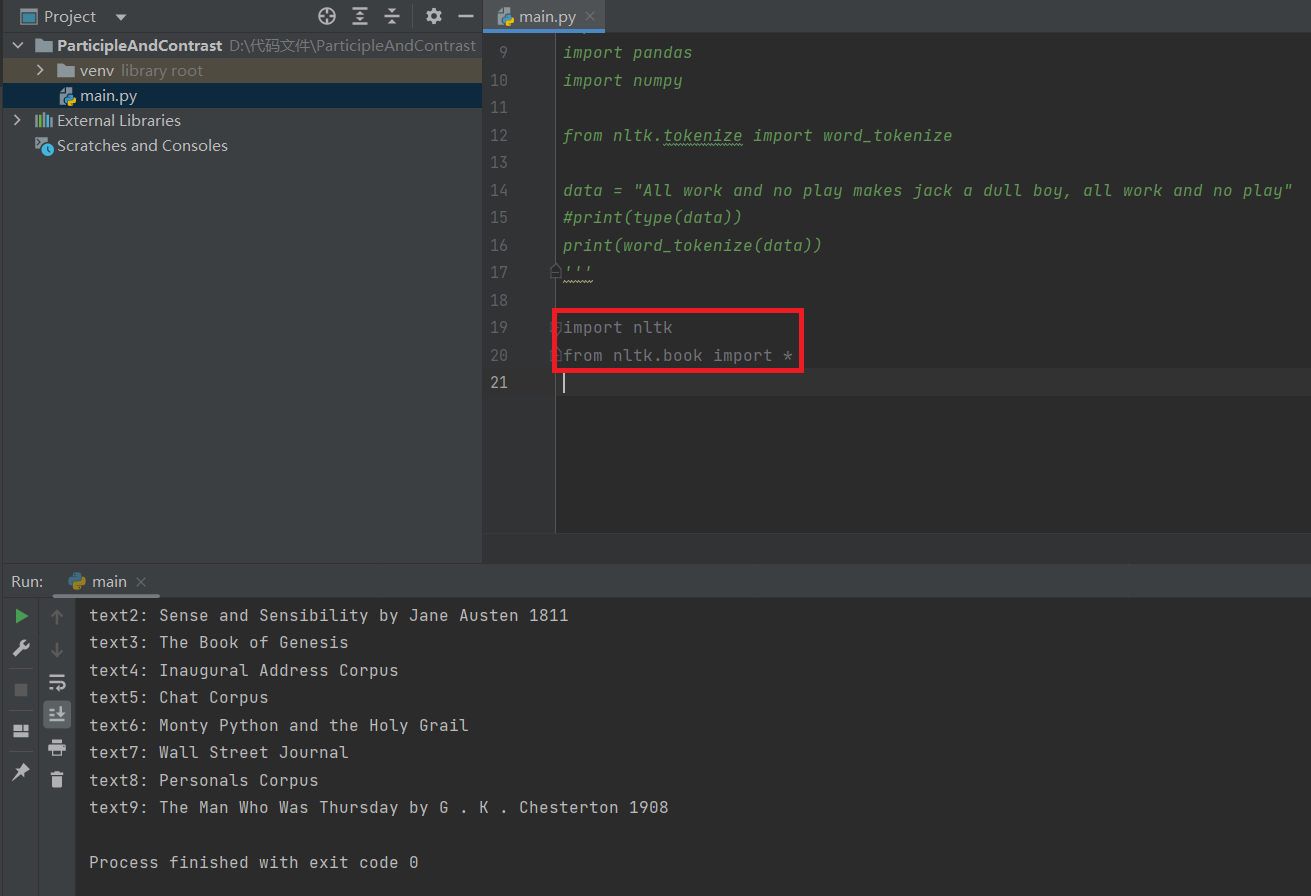Click 'import pandas' code line
The width and height of the screenshot is (1311, 896).
point(627,52)
